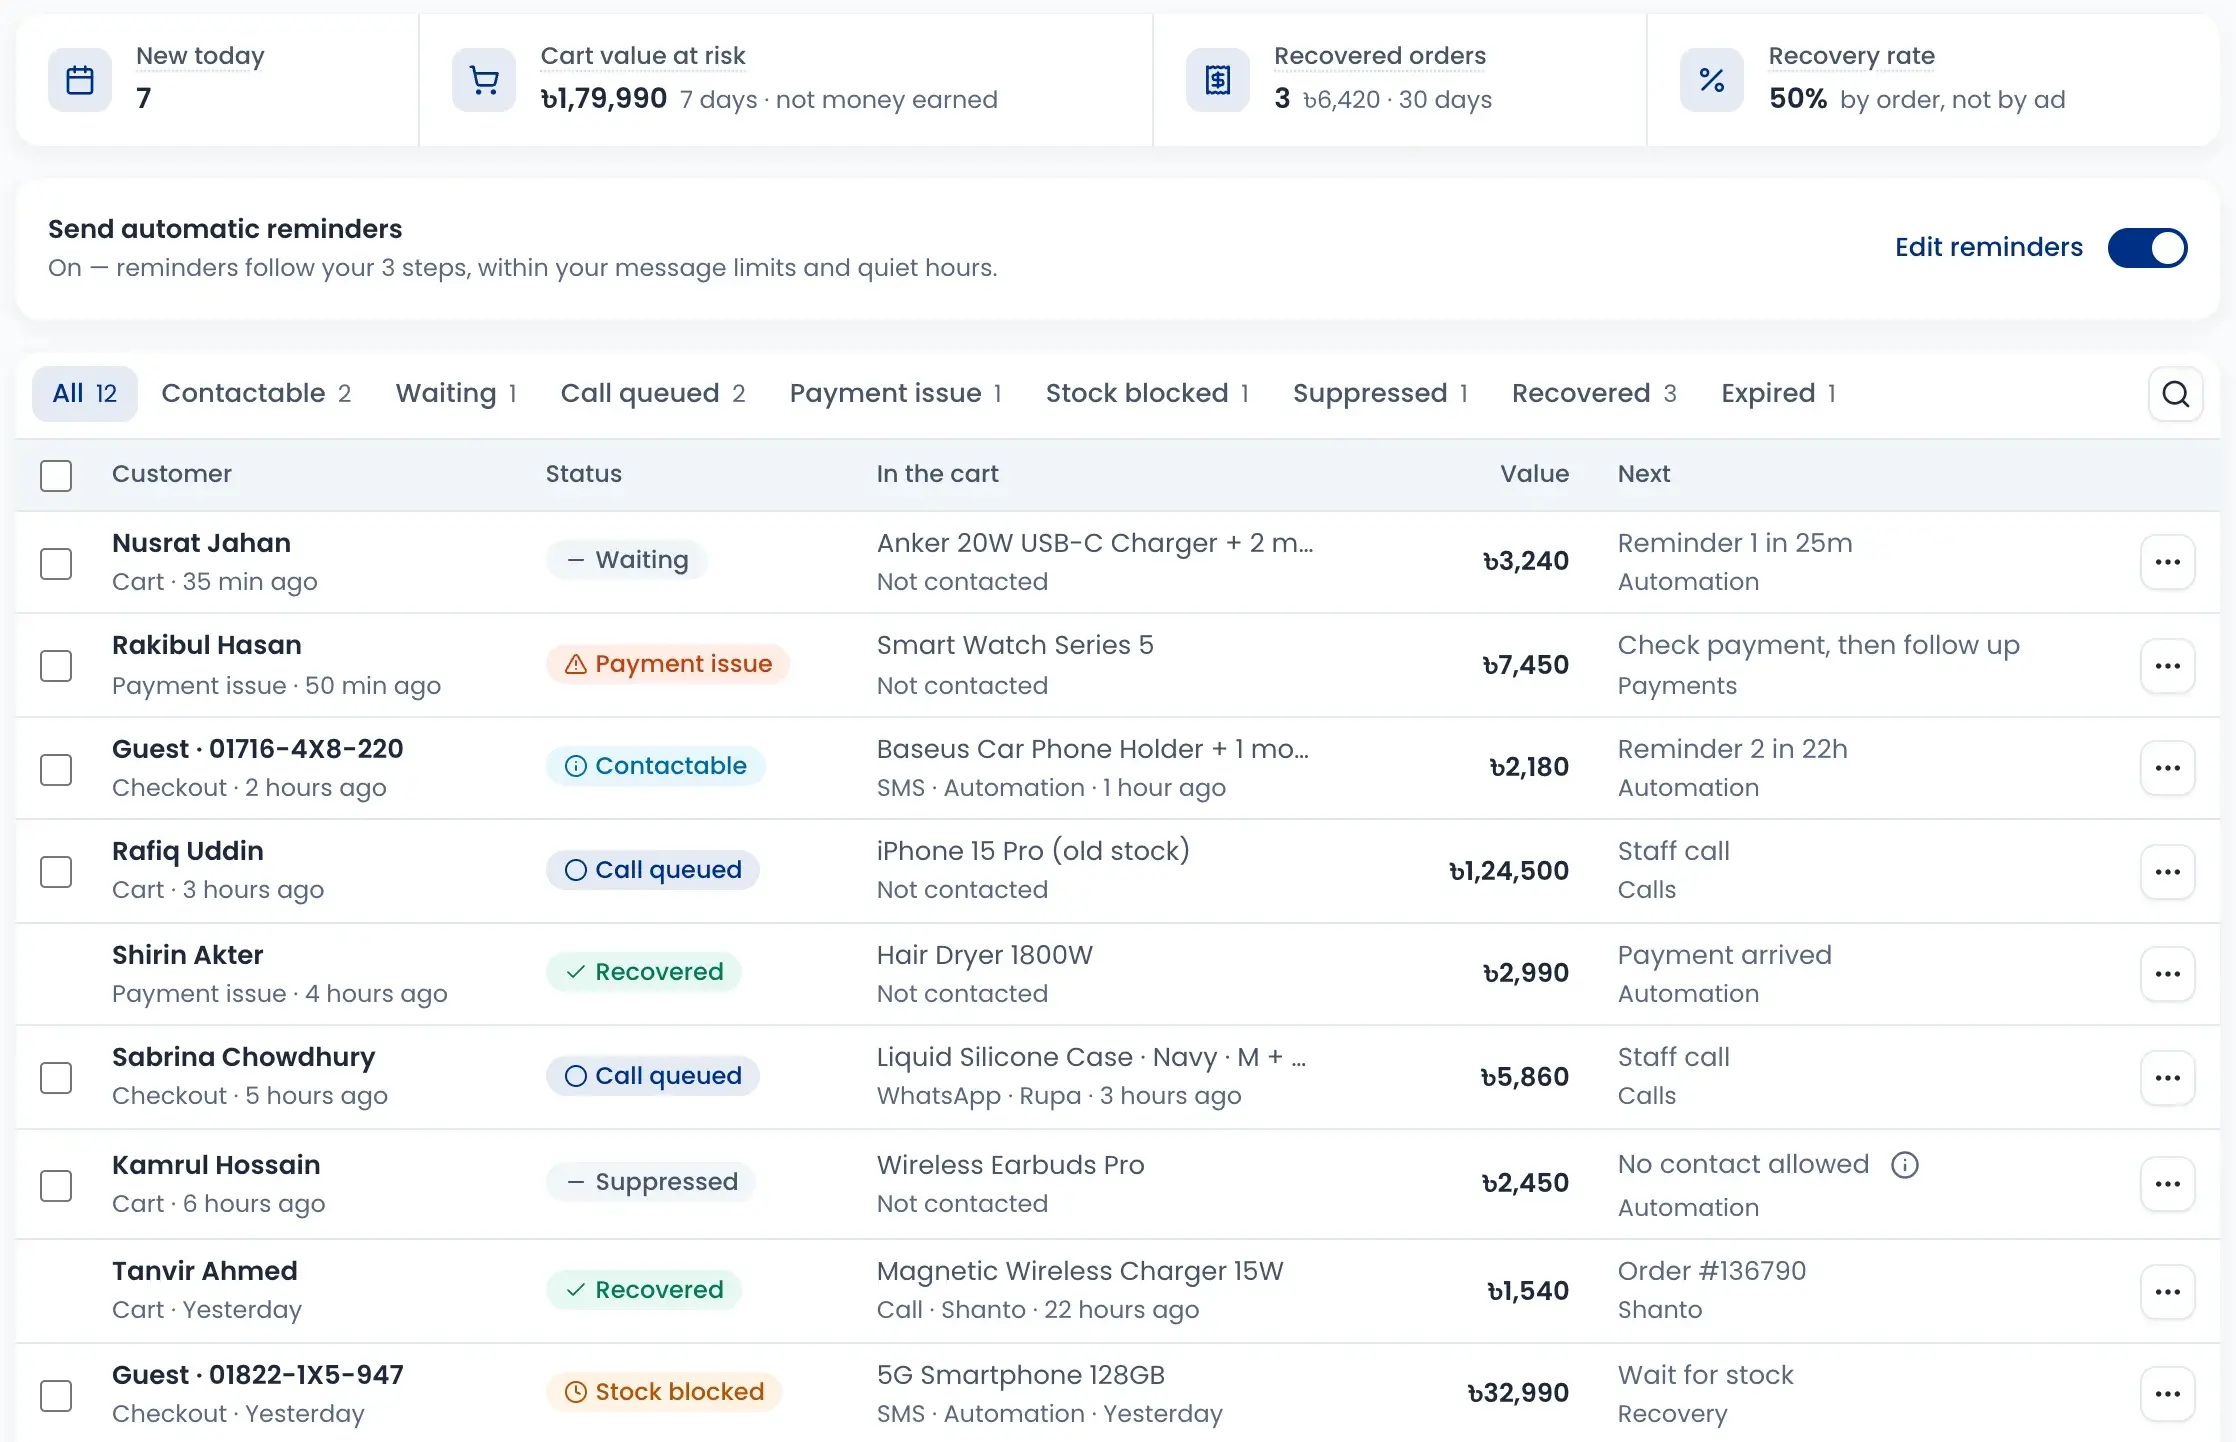Click the Stock blocked status badge
Image resolution: width=2236 pixels, height=1442 pixels.
[x=664, y=1392]
